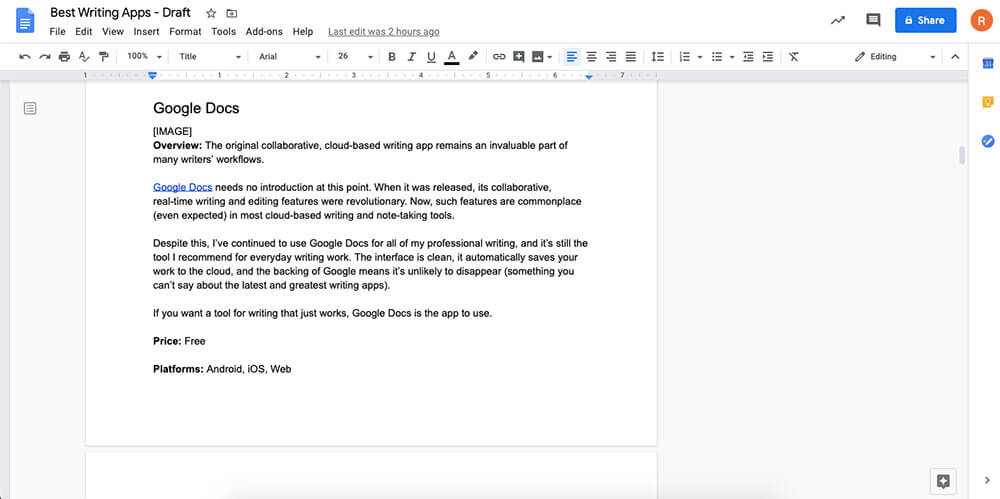Screen dimensions: 1000x499
Task: Click the Increase indent icon
Action: 768,57
